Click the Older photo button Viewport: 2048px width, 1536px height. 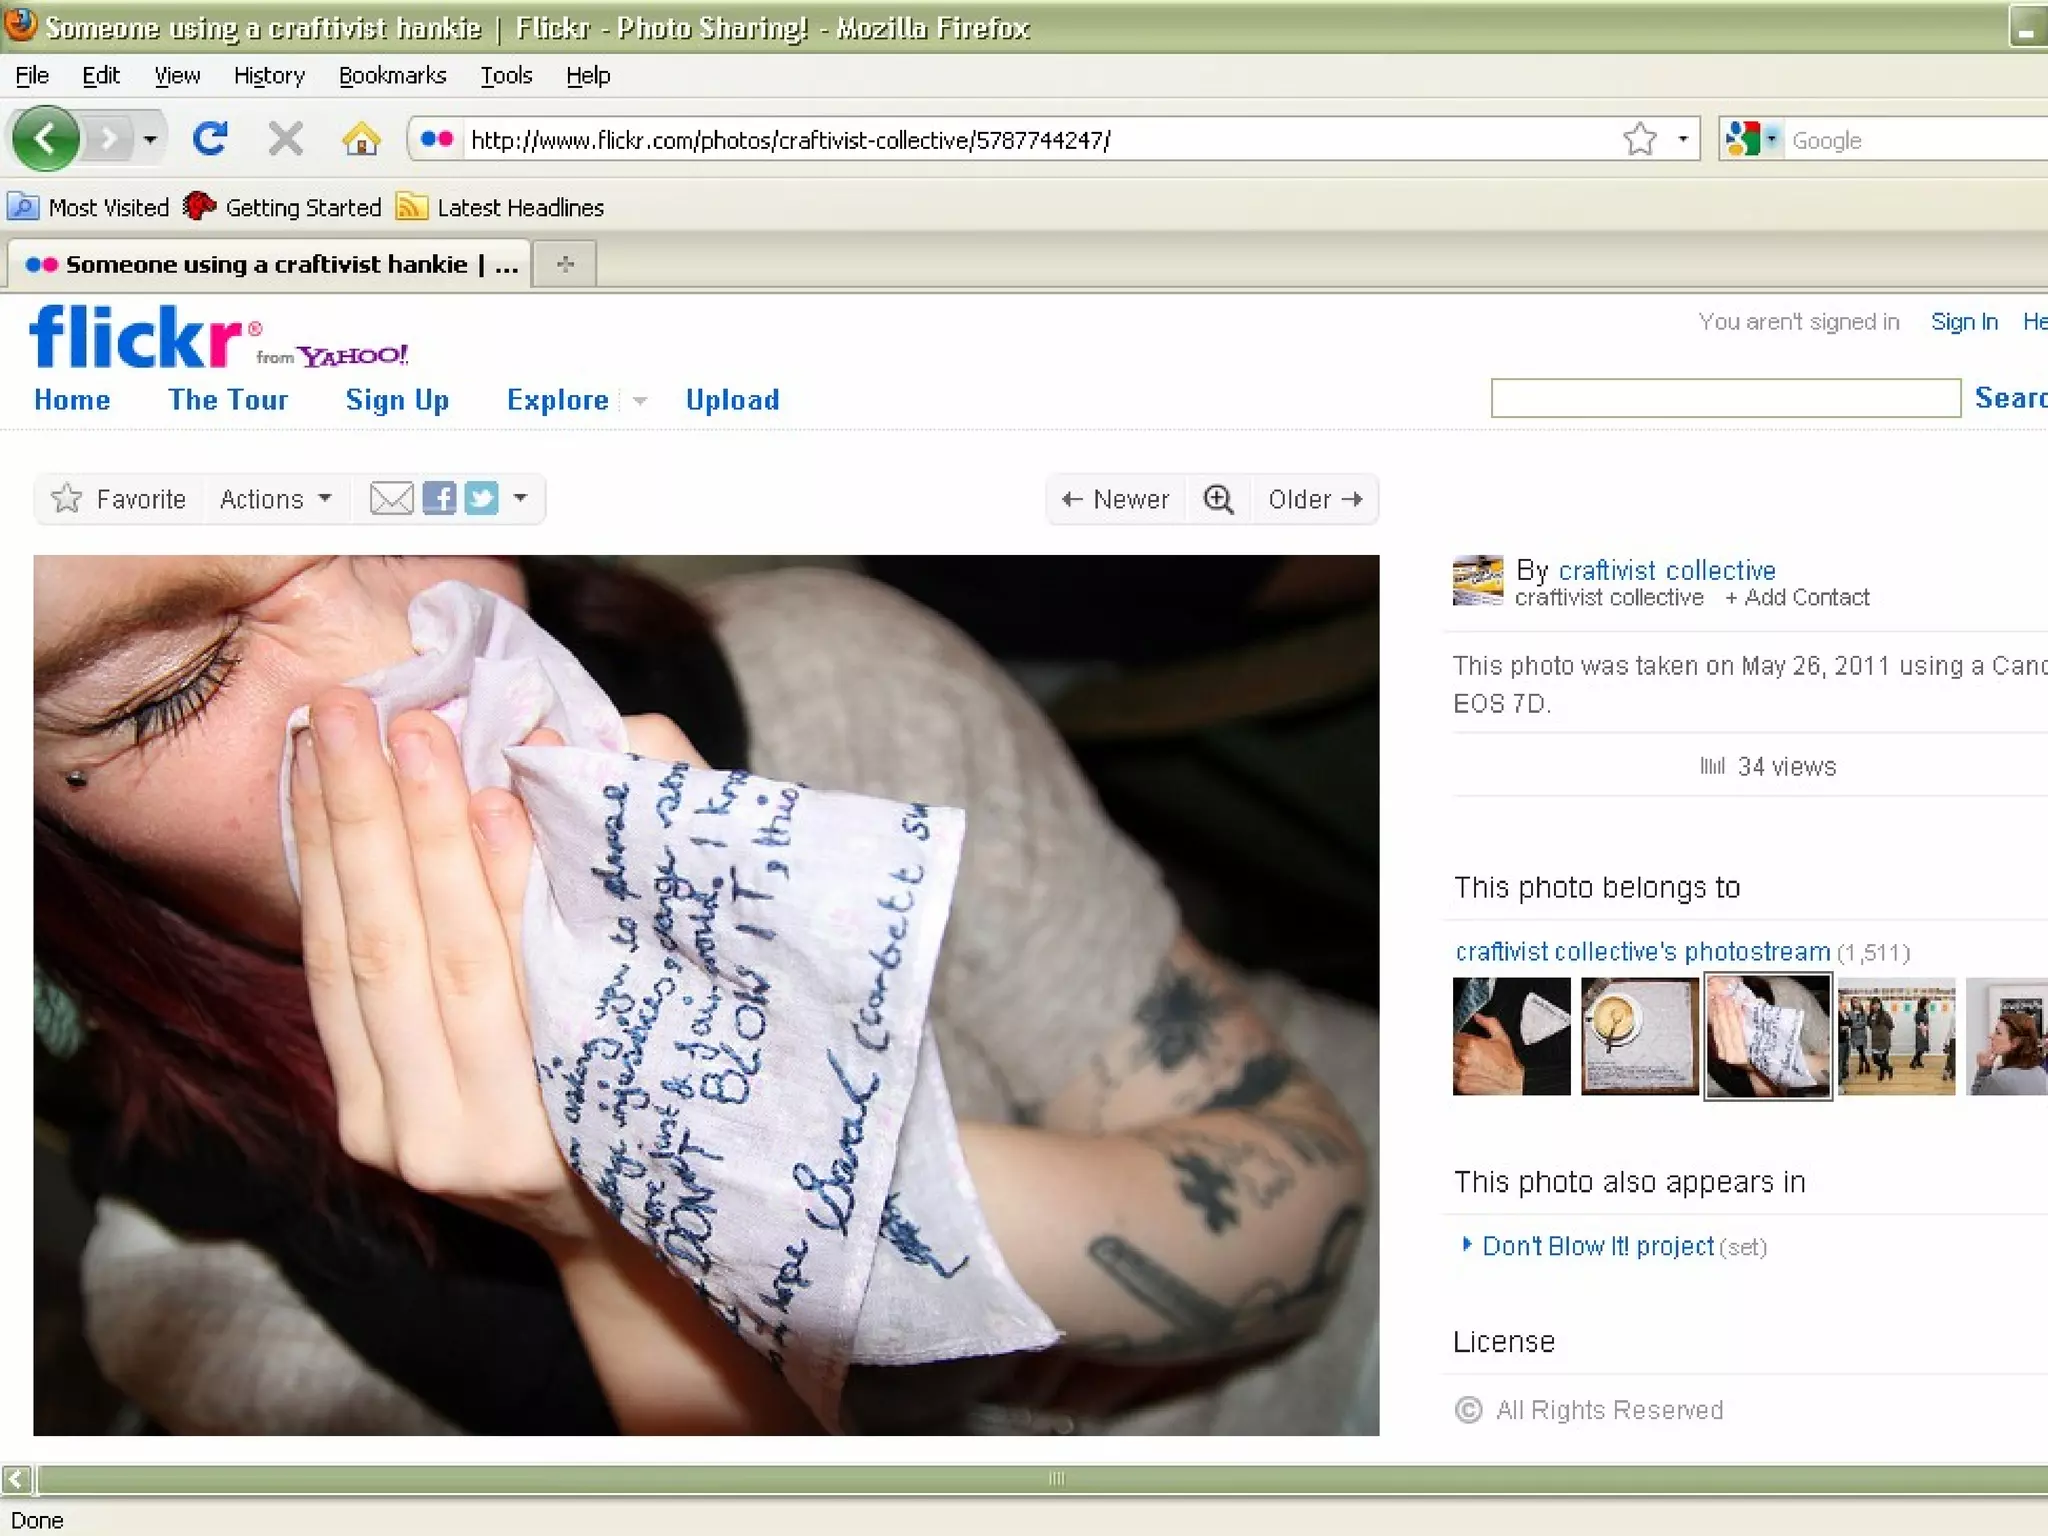click(1314, 499)
